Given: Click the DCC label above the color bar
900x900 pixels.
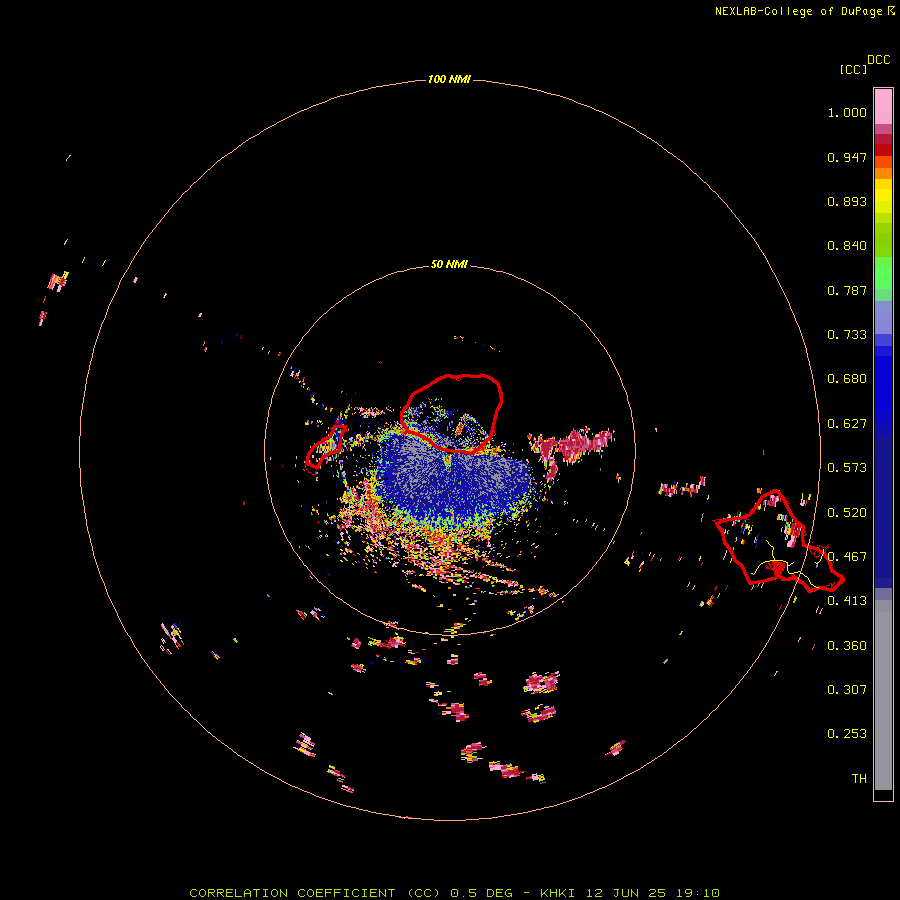Looking at the screenshot, I should tap(879, 60).
